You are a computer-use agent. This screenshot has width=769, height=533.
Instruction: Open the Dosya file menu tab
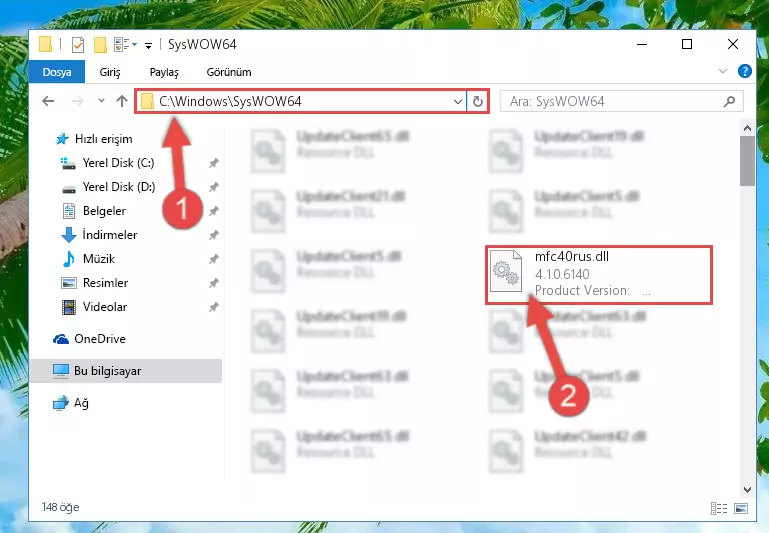[x=57, y=72]
